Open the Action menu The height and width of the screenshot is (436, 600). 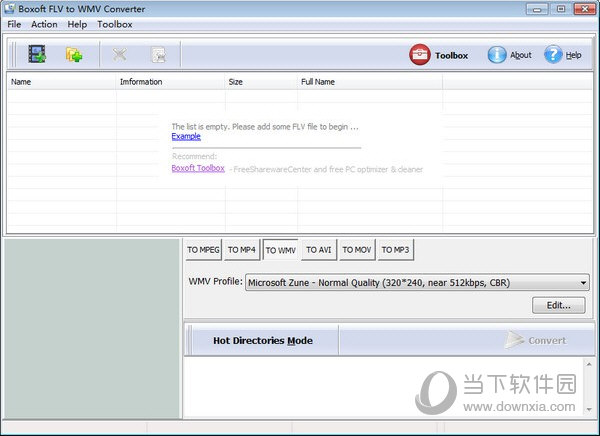tap(44, 24)
